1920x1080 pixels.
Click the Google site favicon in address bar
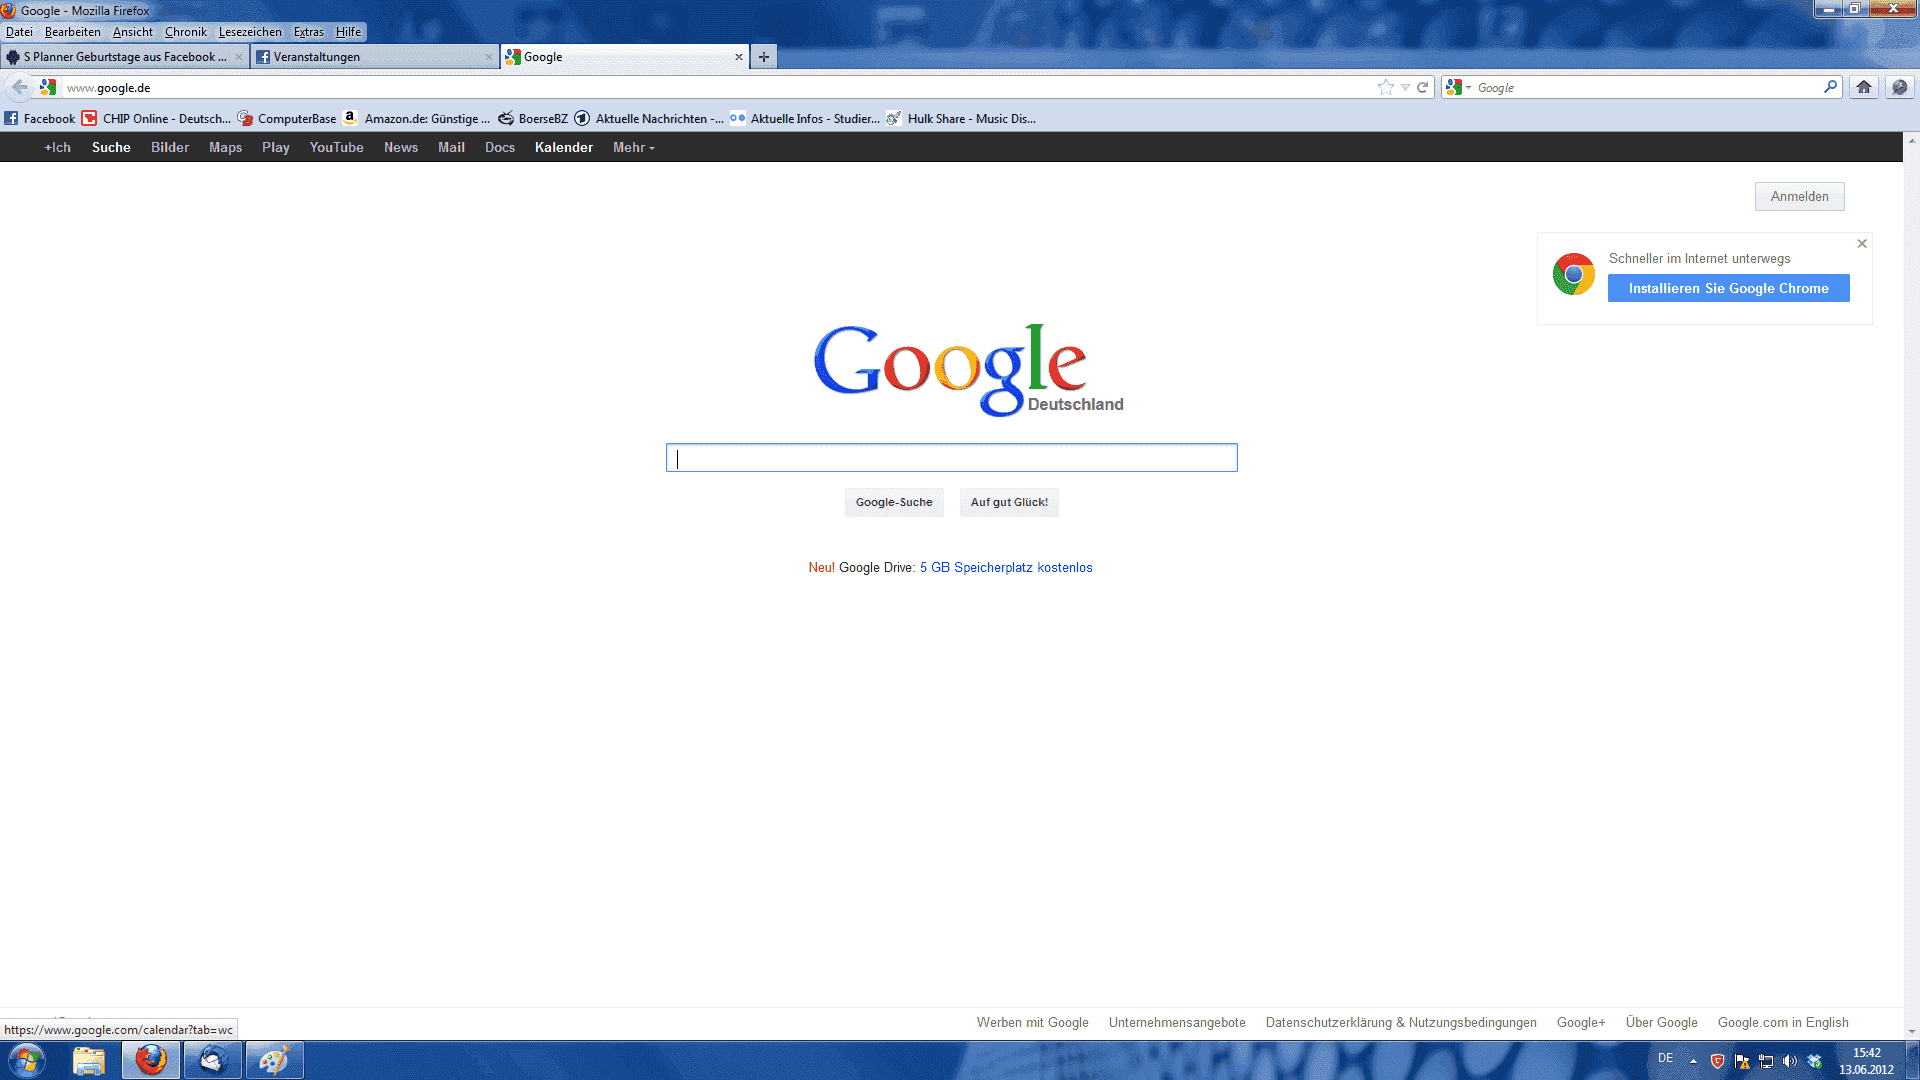tap(48, 87)
